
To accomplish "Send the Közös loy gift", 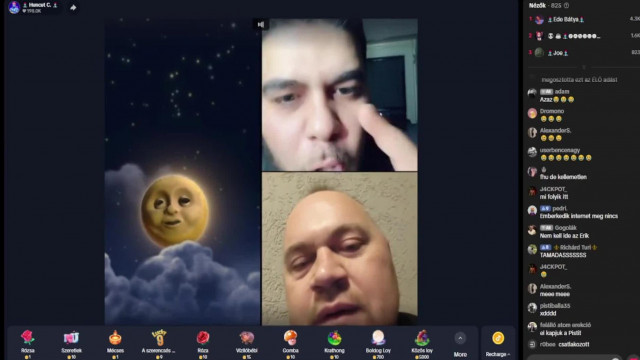I will coord(422,344).
